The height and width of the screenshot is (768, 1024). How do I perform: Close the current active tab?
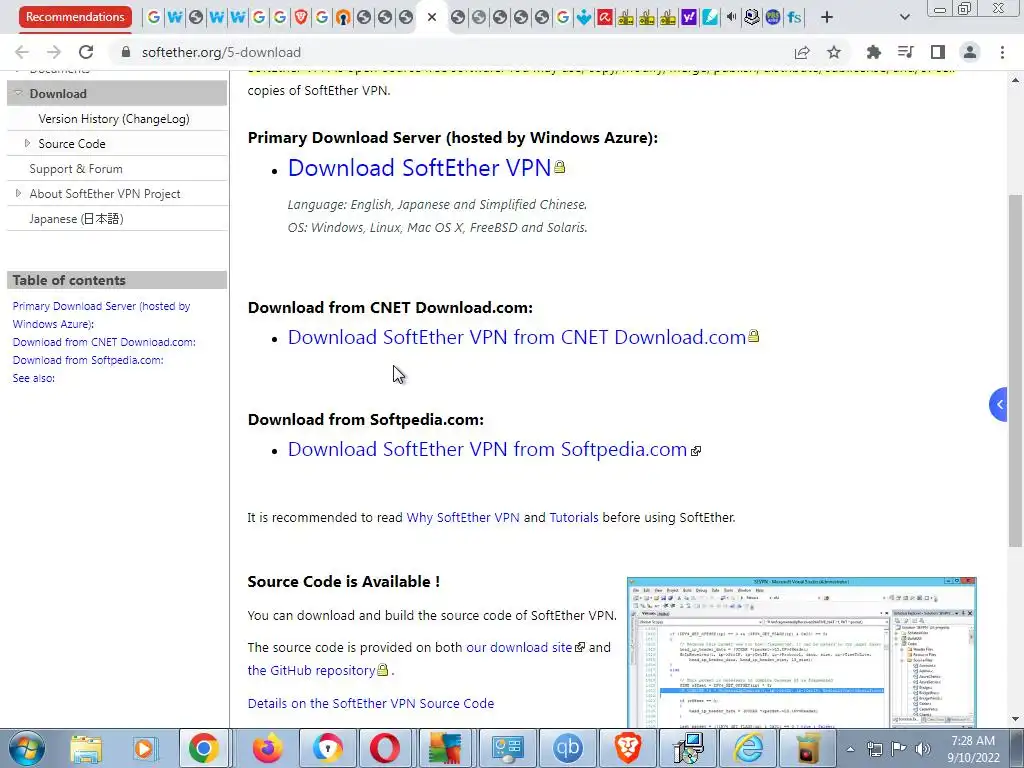point(432,18)
